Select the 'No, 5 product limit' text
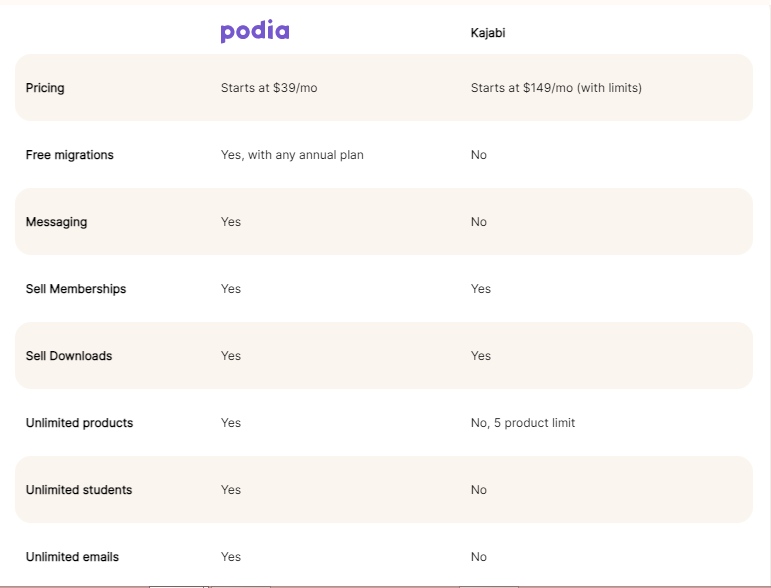The width and height of the screenshot is (771, 588). coord(523,423)
